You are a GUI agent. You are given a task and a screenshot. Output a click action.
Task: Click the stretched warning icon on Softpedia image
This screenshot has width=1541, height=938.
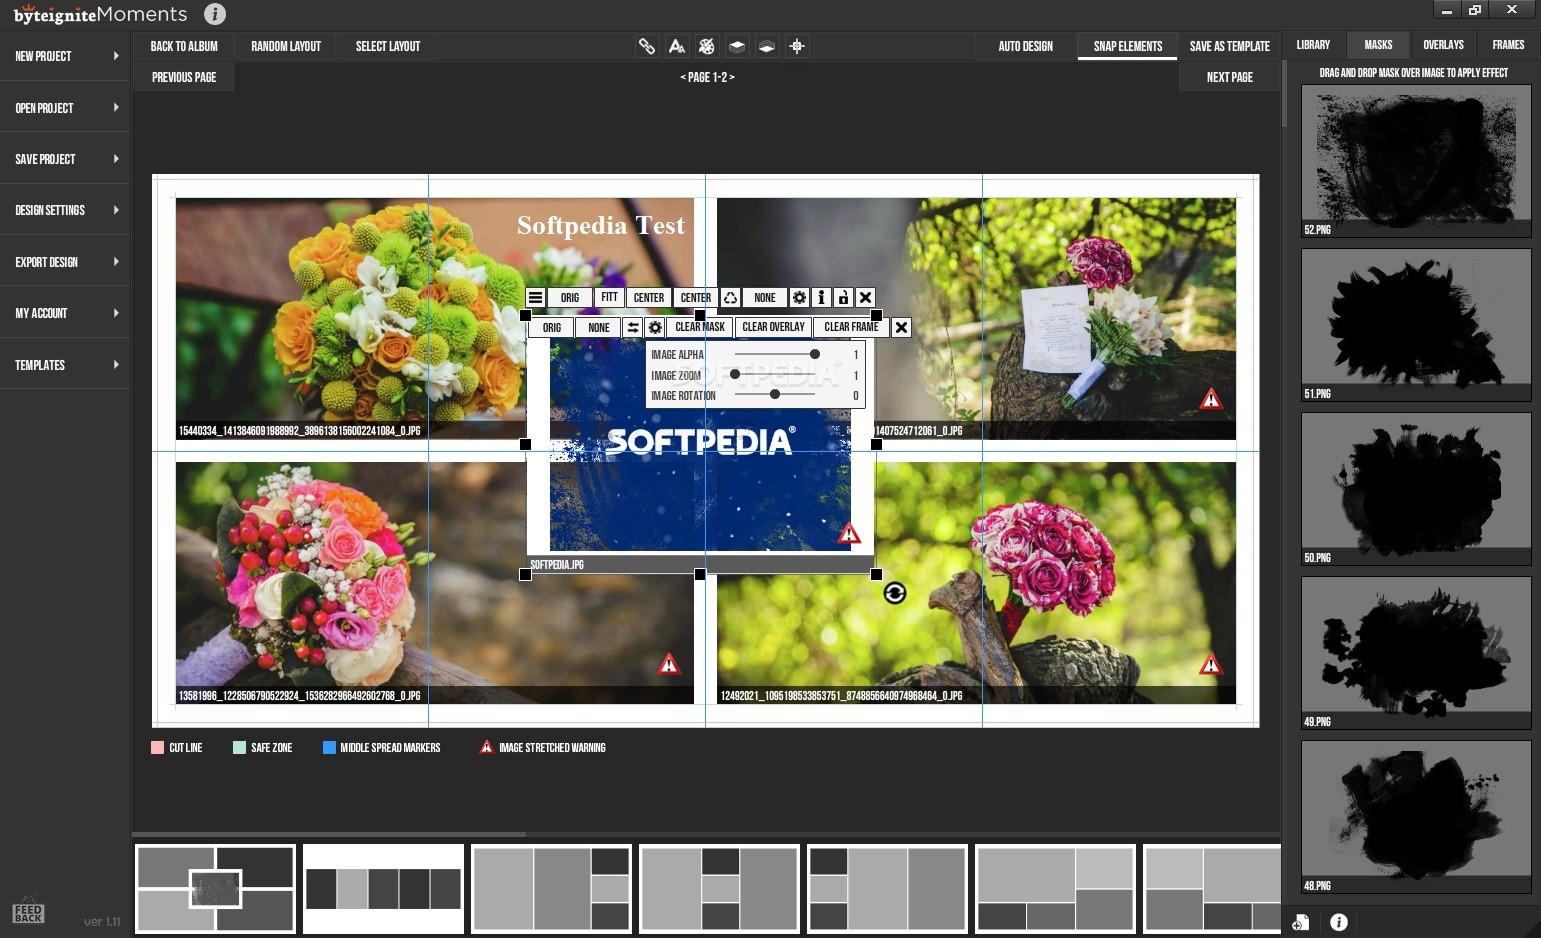tap(849, 533)
